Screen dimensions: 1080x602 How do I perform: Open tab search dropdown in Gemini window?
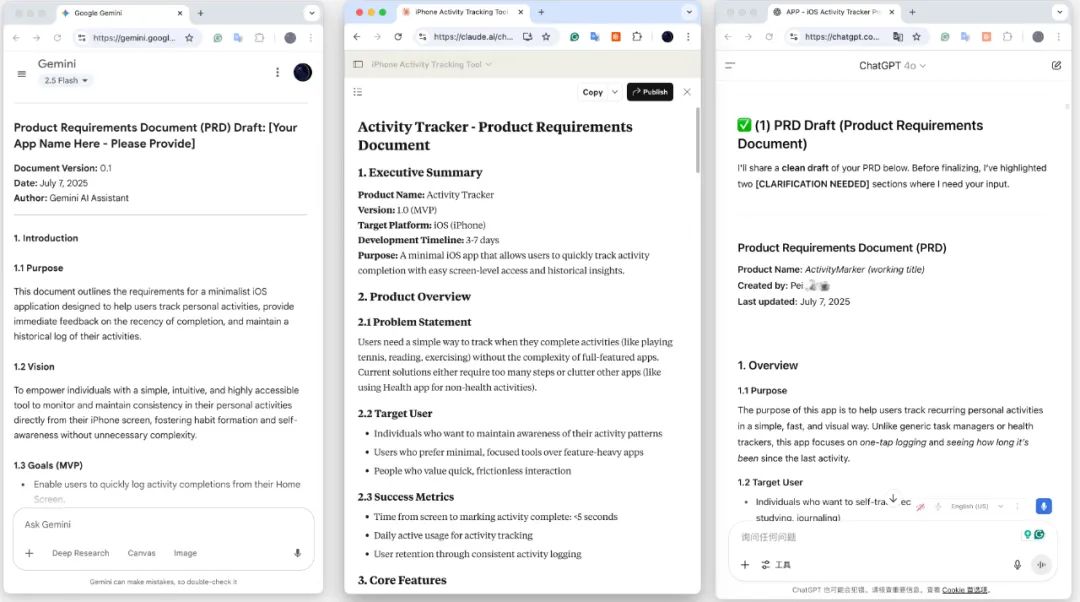point(311,13)
